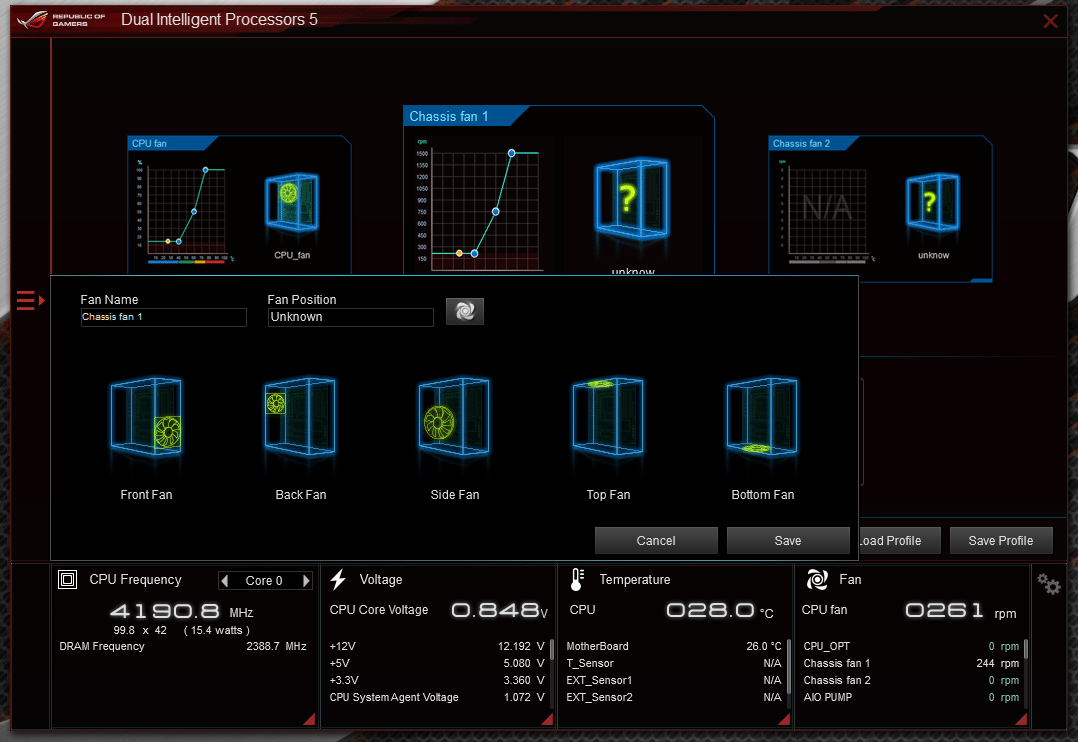
Task: Close the Dual Intelligent Processors window
Action: pos(1050,21)
